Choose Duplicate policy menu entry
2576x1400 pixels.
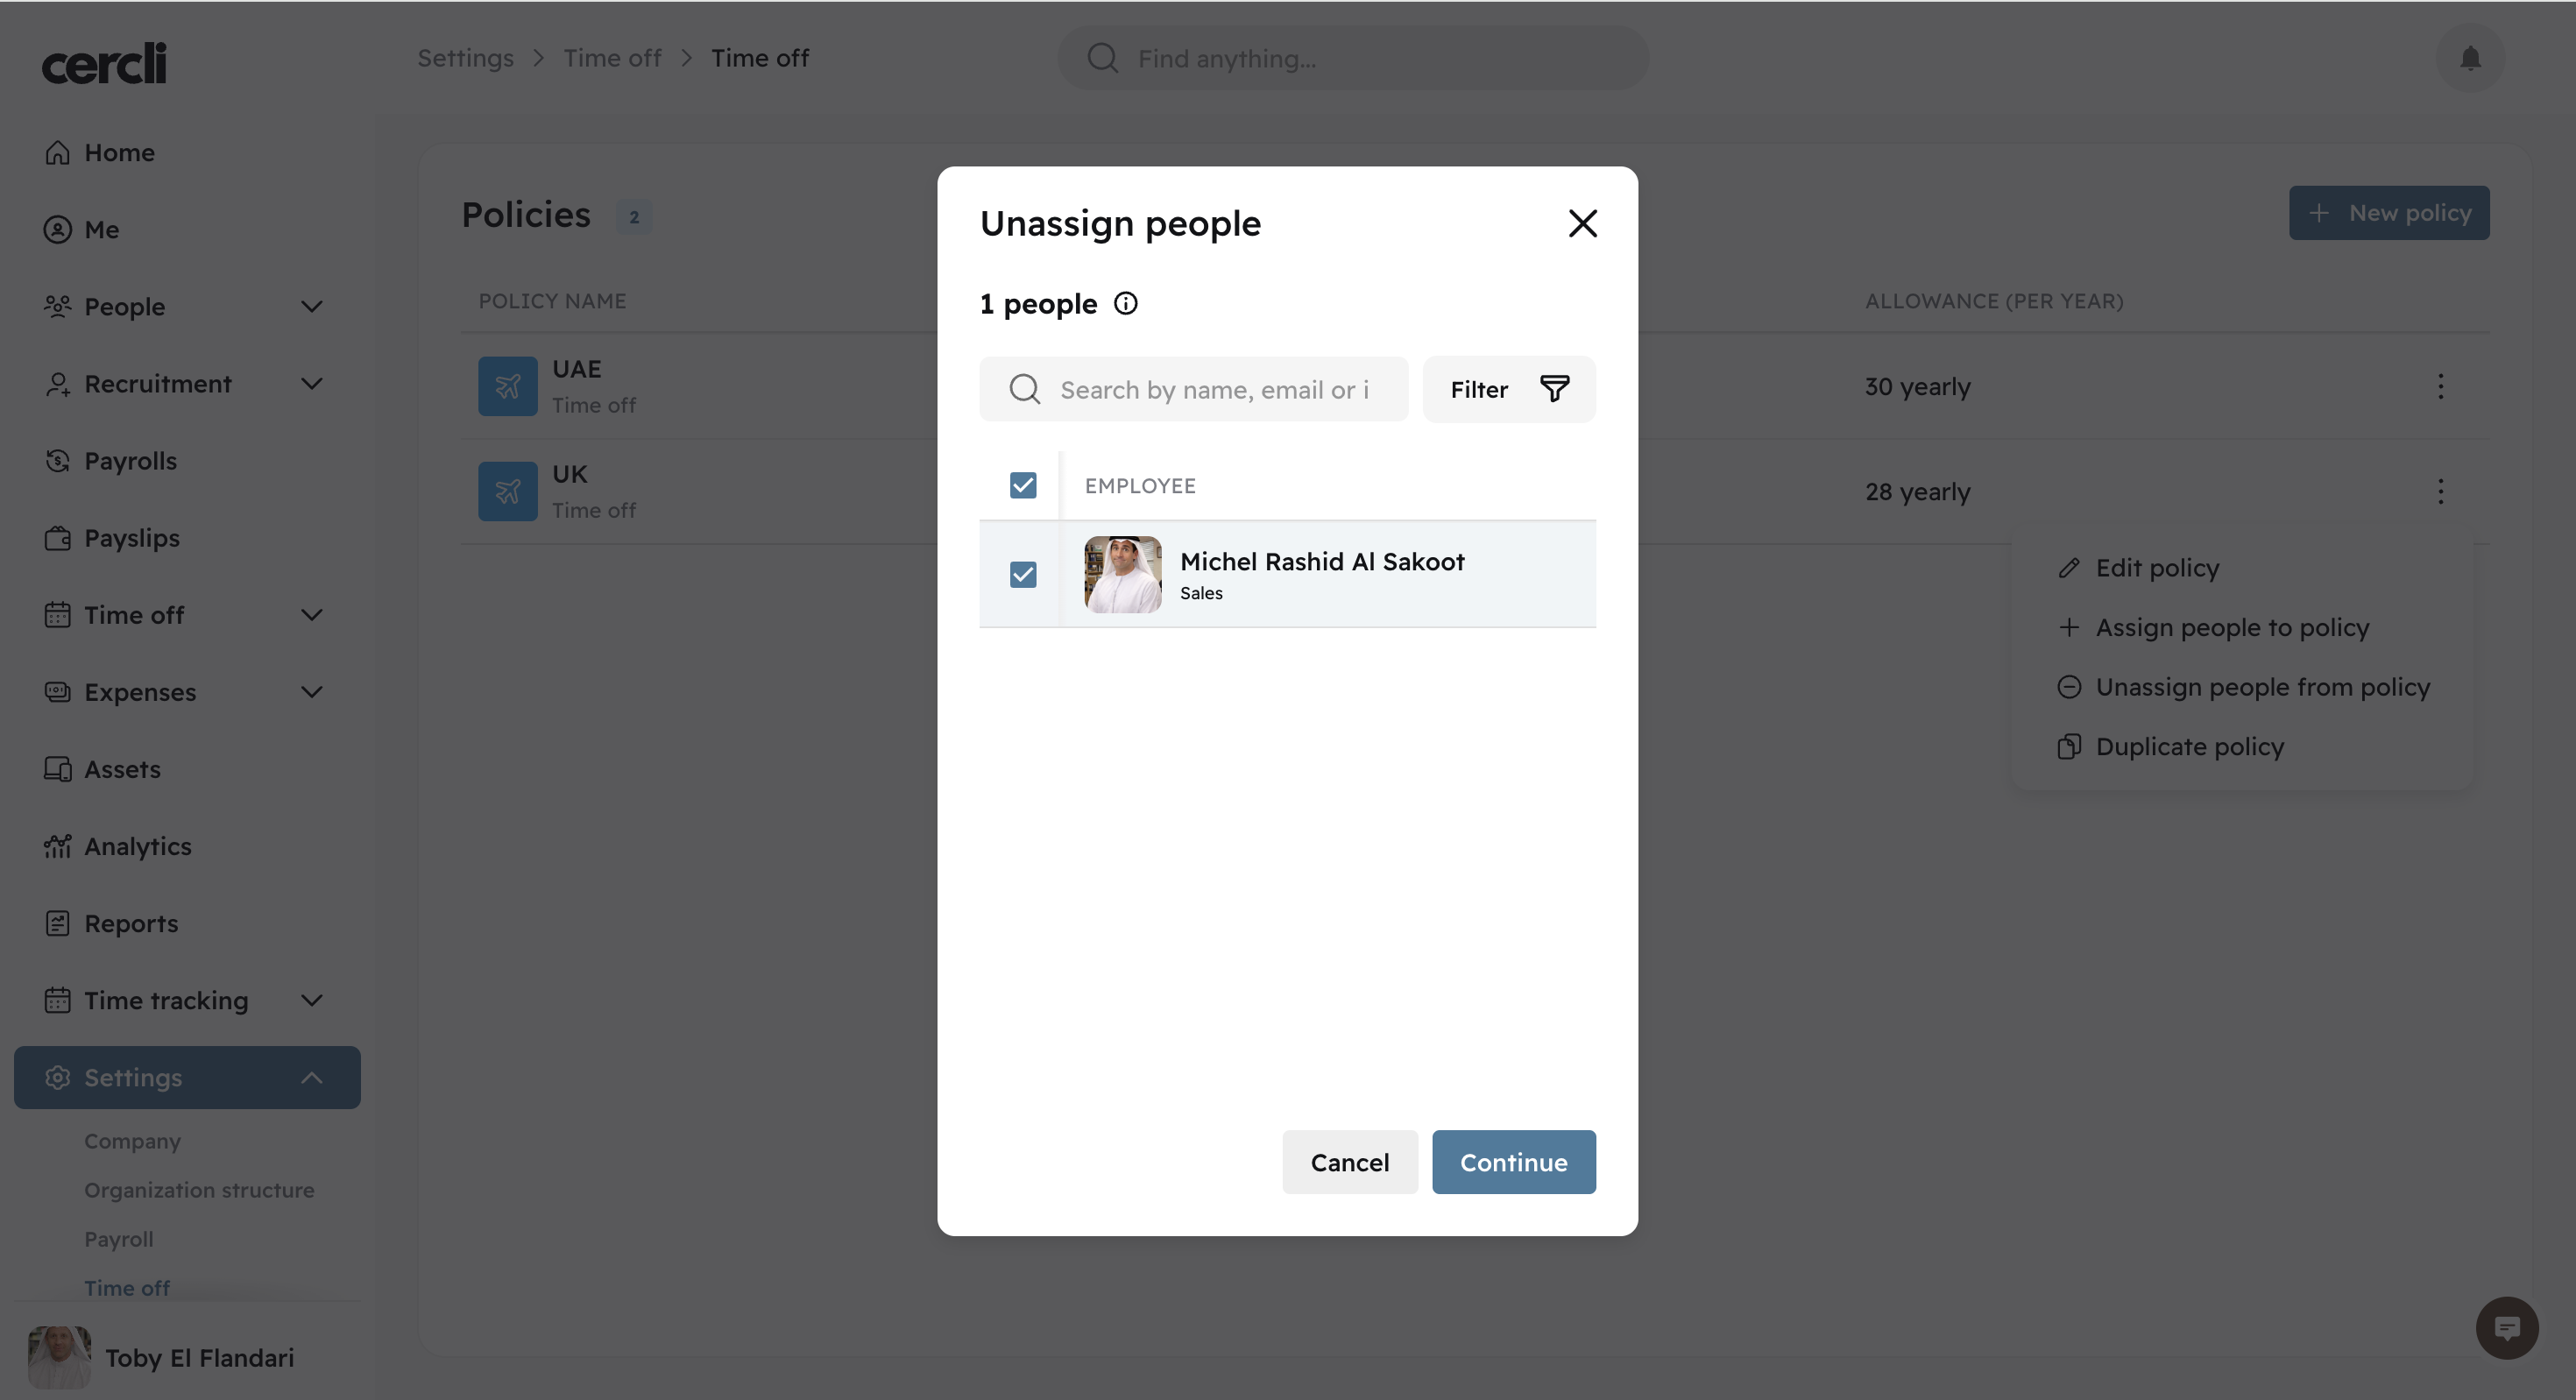coord(2189,746)
